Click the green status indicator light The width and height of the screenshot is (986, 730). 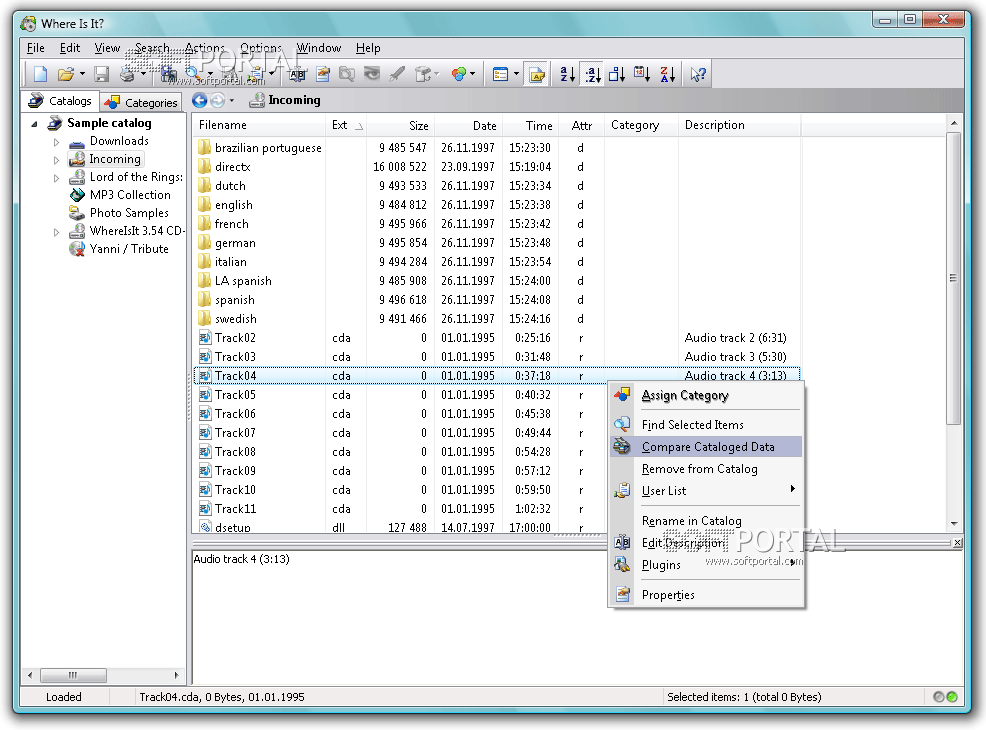point(952,697)
